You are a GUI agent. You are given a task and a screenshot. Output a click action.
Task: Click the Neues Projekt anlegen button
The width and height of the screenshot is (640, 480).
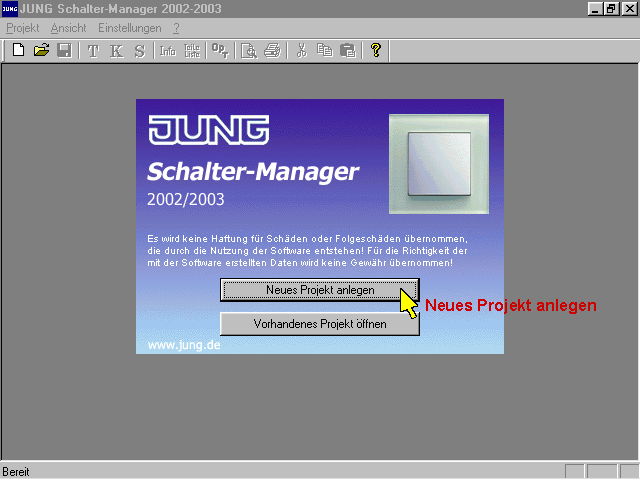click(x=320, y=290)
